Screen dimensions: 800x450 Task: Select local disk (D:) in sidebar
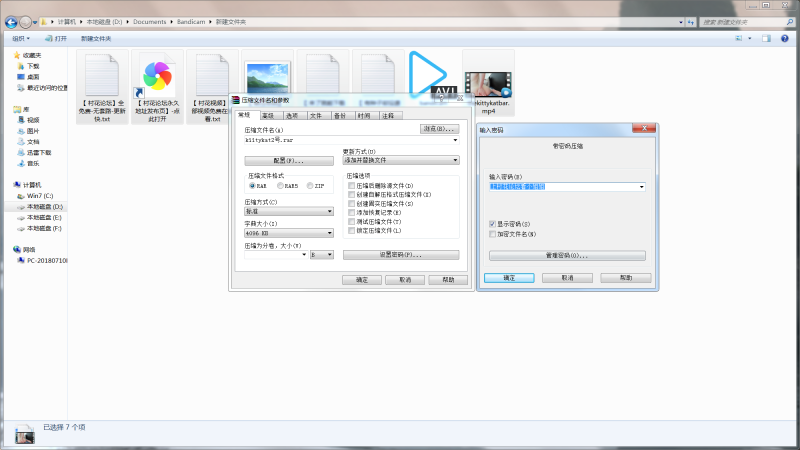click(40, 207)
